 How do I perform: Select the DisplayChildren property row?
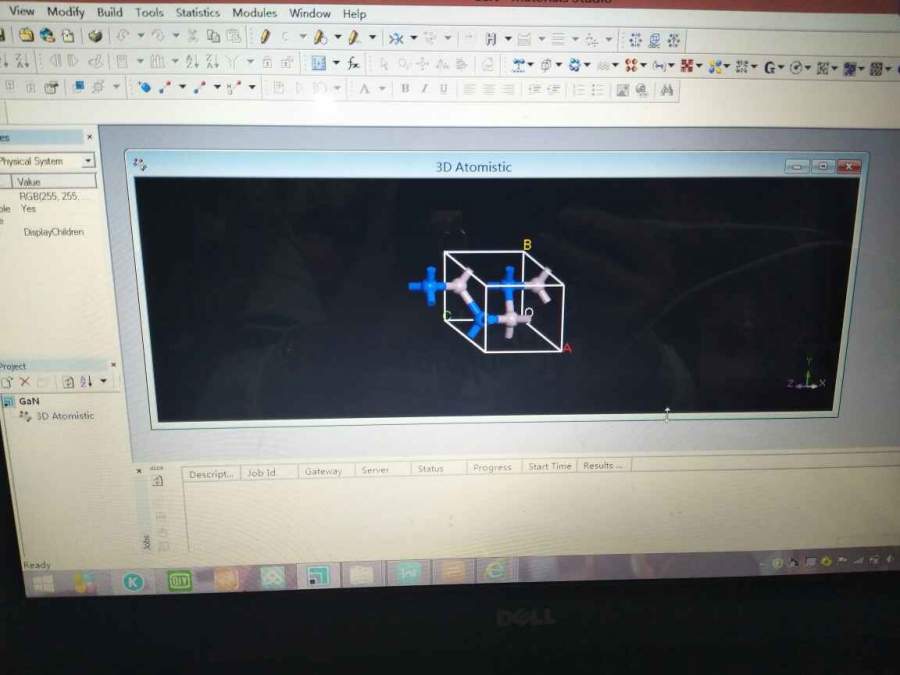[53, 232]
